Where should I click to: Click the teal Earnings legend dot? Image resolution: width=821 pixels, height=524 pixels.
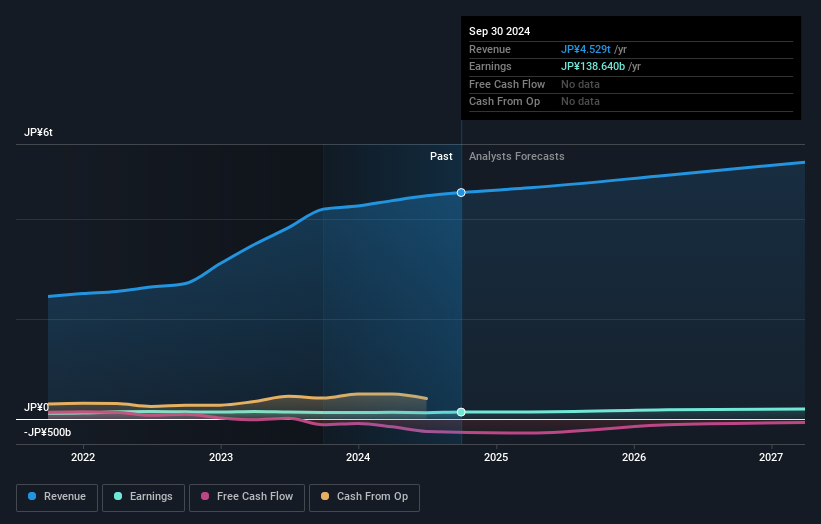(x=118, y=496)
